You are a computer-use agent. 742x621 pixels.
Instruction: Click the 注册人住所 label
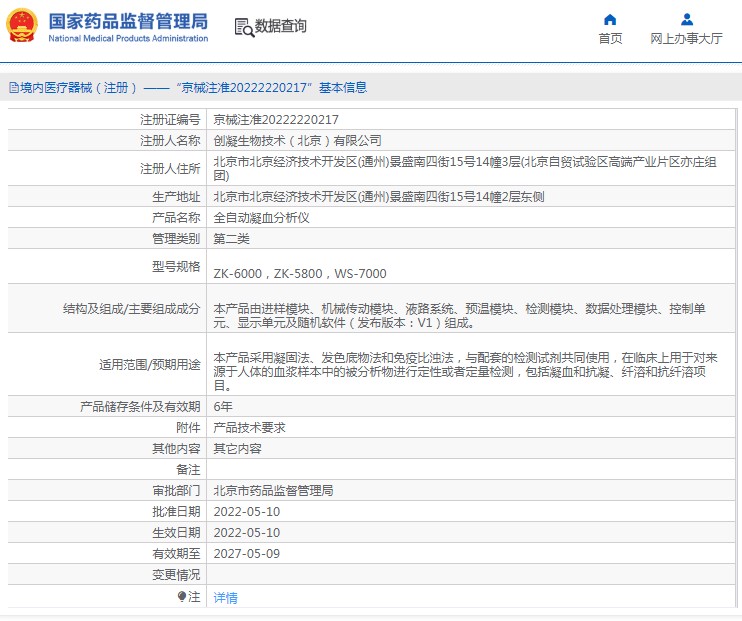tap(170, 169)
